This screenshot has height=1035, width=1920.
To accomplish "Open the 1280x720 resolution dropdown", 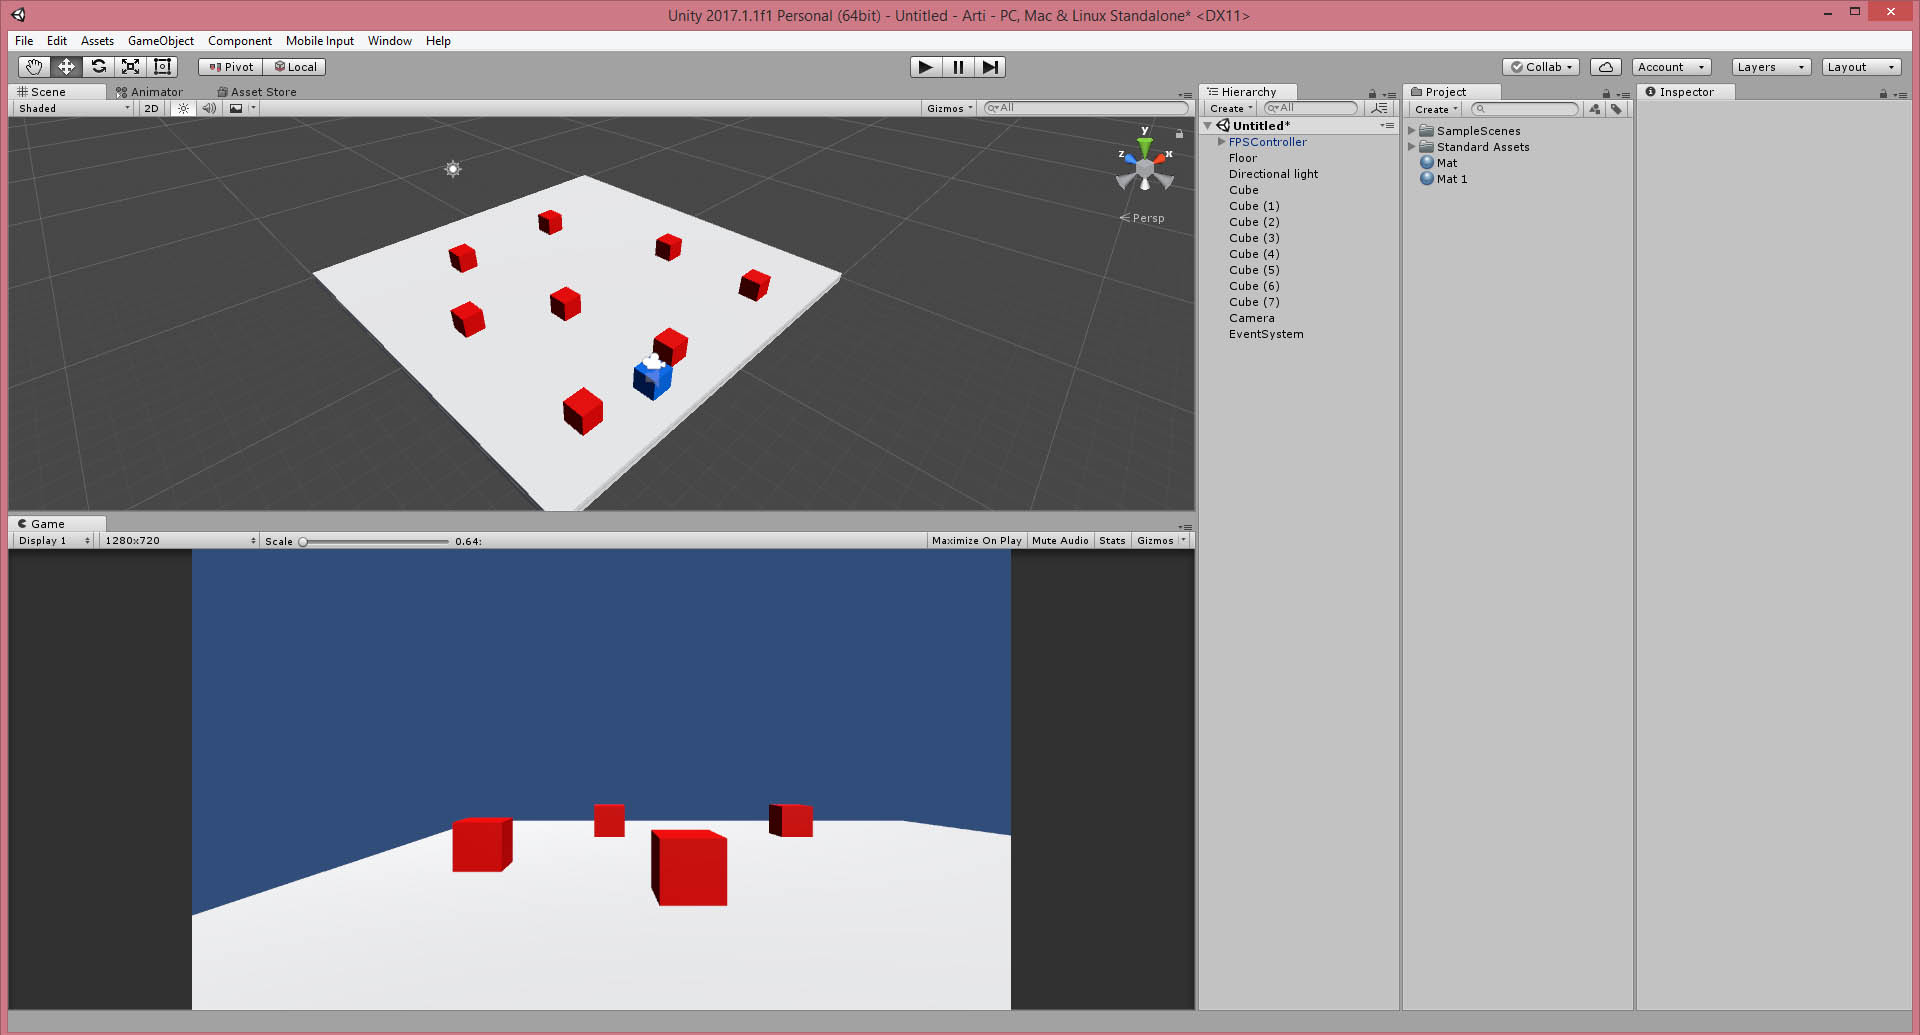I will 180,541.
